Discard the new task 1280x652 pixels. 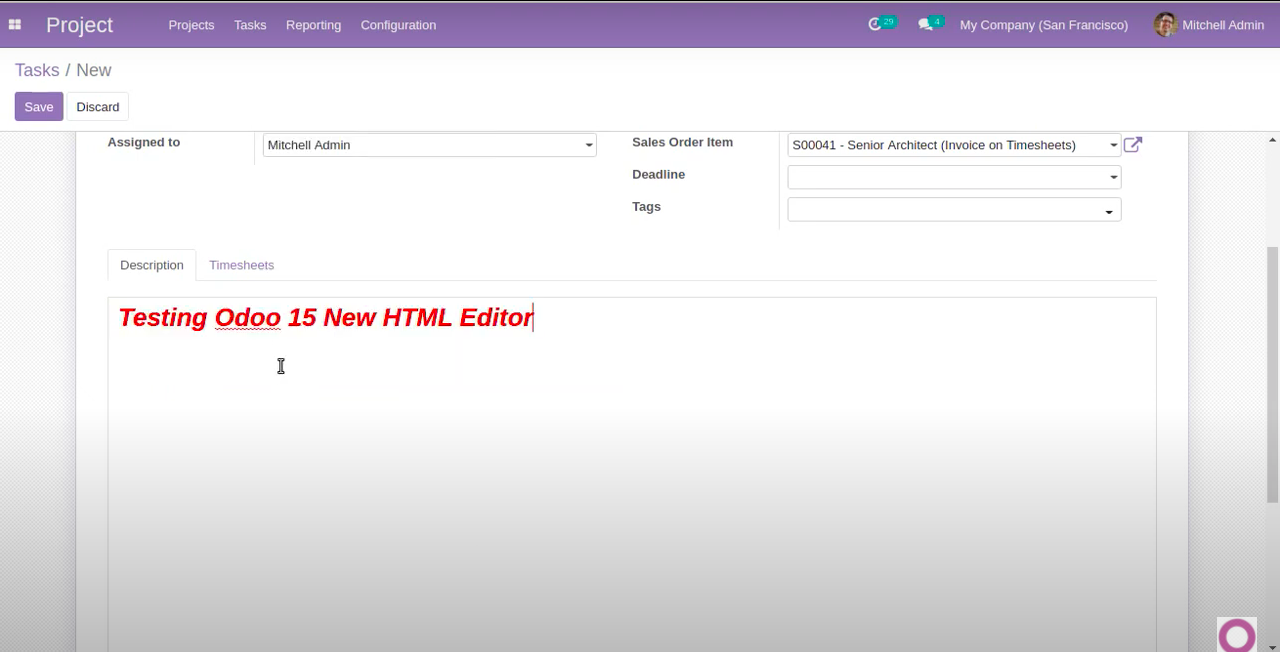click(98, 107)
